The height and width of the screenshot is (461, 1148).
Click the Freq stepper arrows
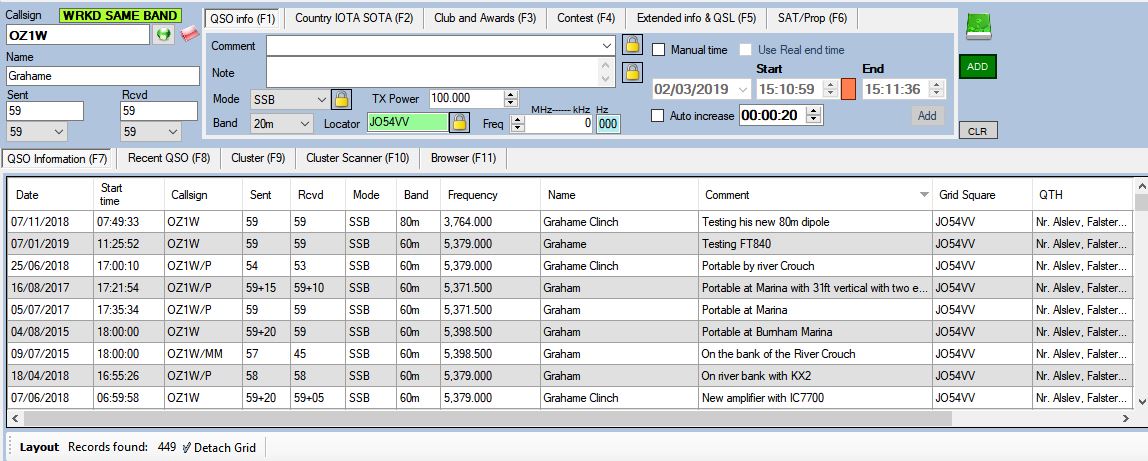coord(518,124)
